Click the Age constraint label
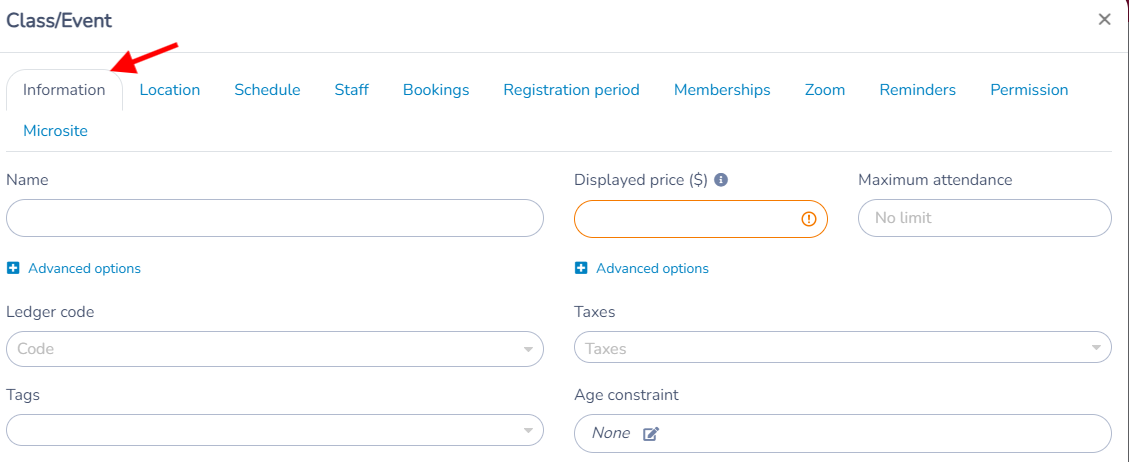 626,395
